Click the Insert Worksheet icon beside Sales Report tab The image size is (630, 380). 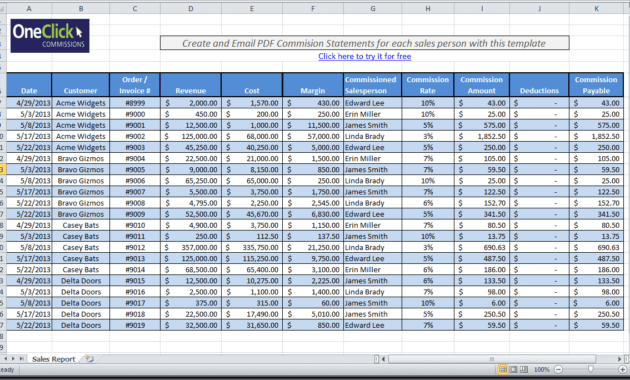pyautogui.click(x=90, y=359)
